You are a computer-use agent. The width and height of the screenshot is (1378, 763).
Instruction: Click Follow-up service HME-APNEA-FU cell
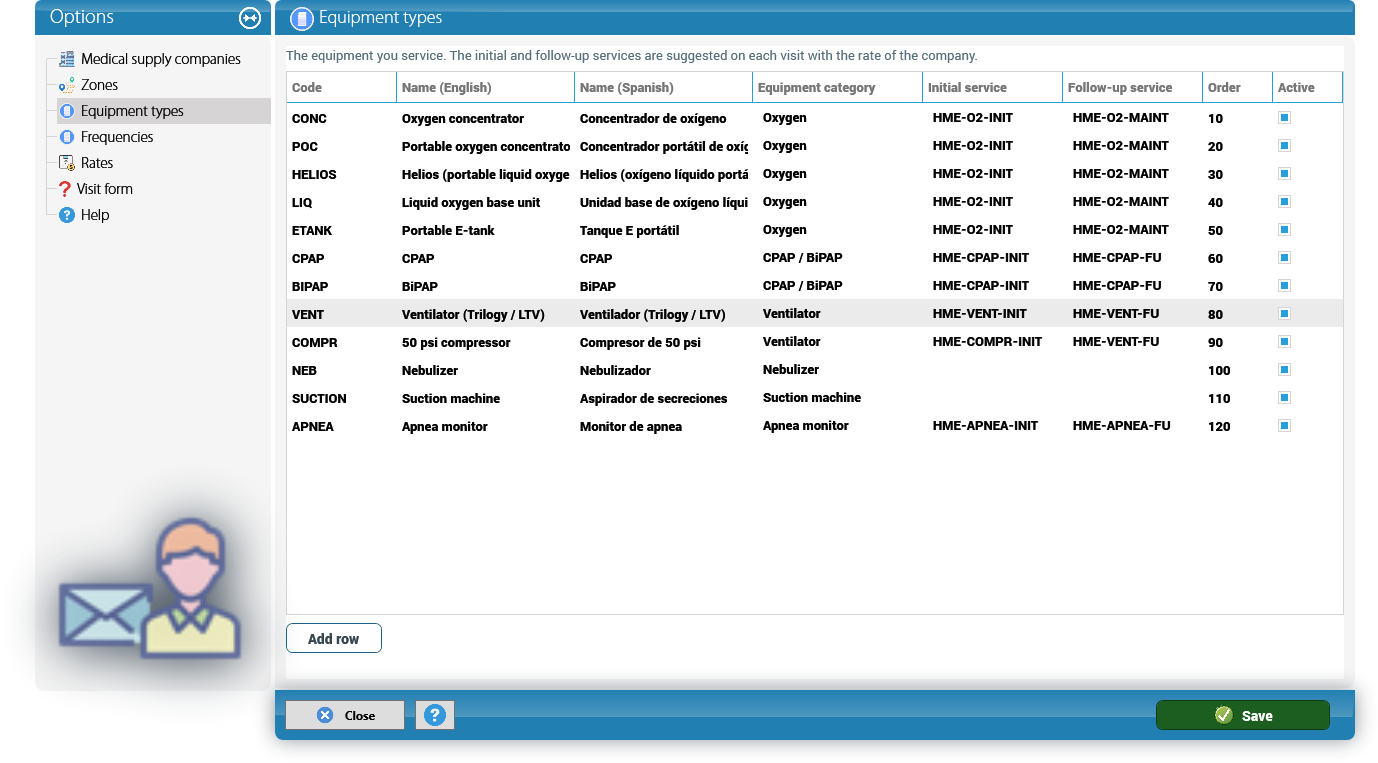point(1132,426)
